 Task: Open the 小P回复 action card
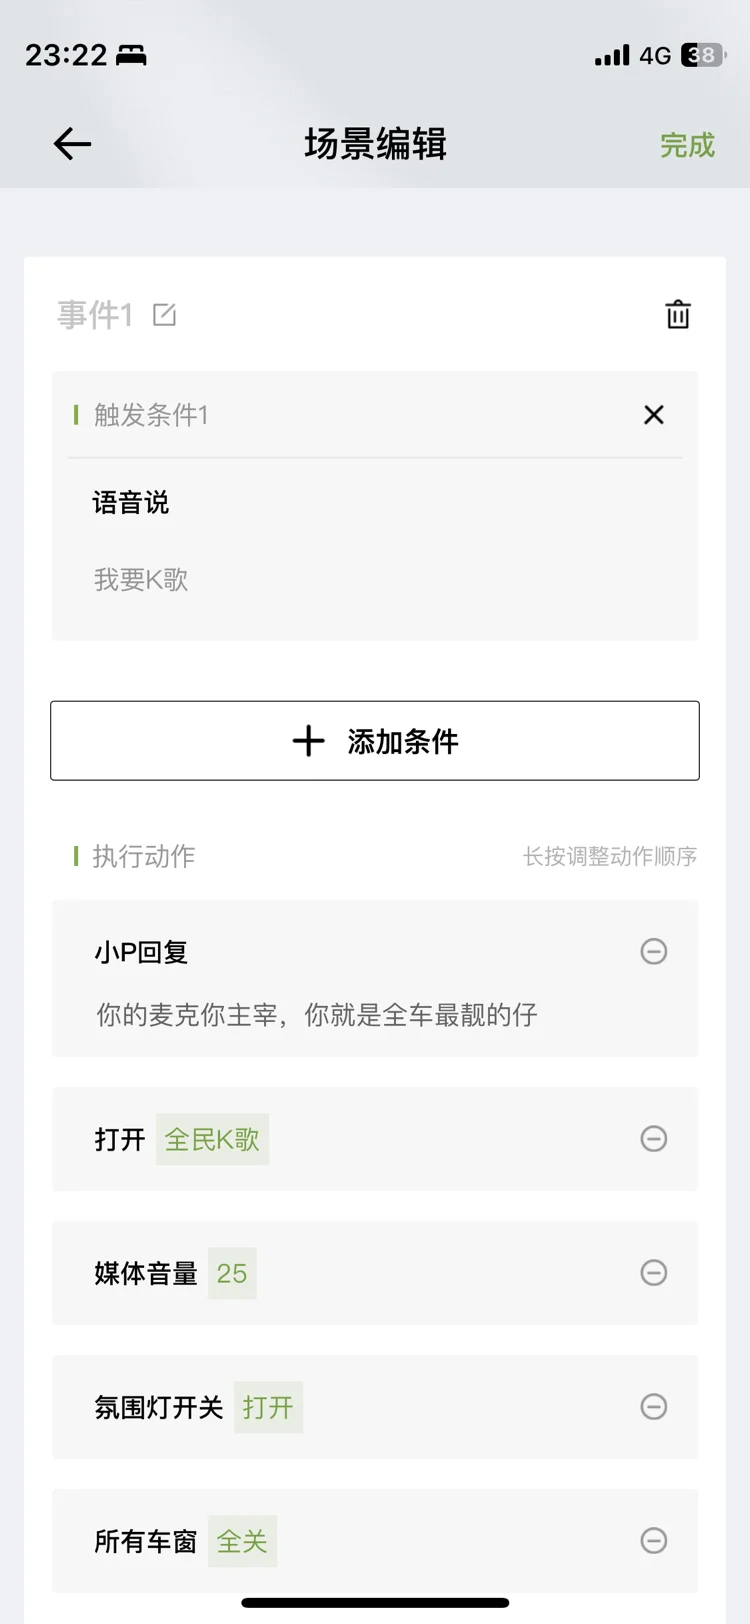coord(375,978)
